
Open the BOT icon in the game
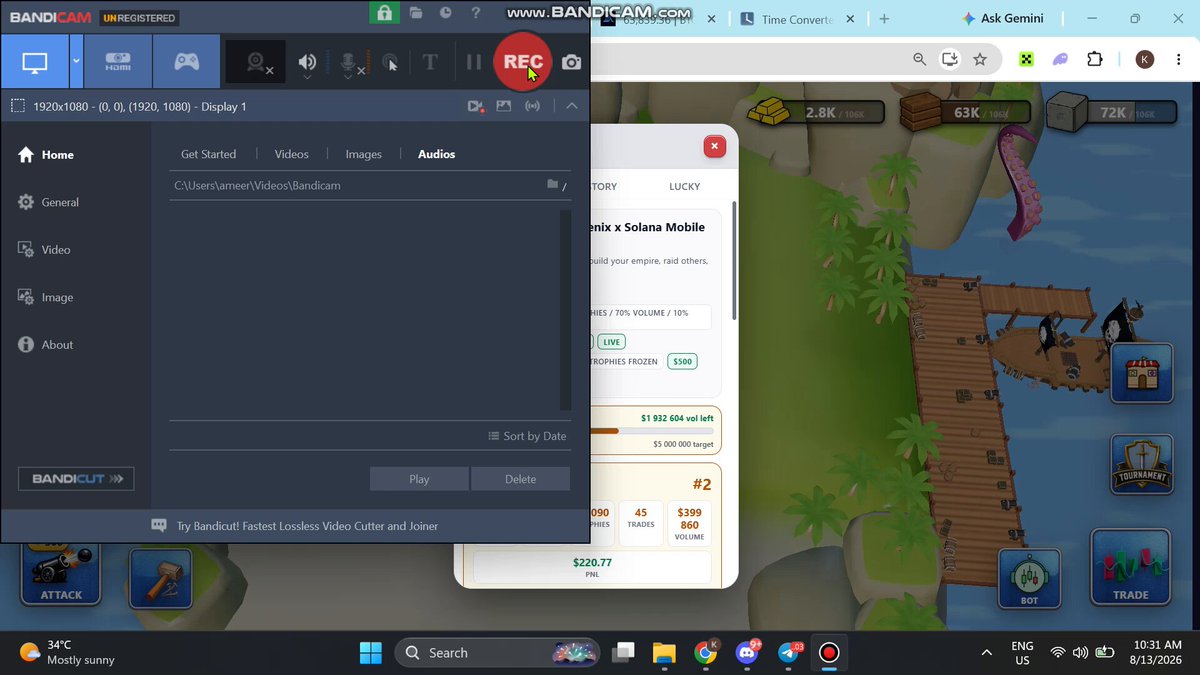pos(1029,578)
